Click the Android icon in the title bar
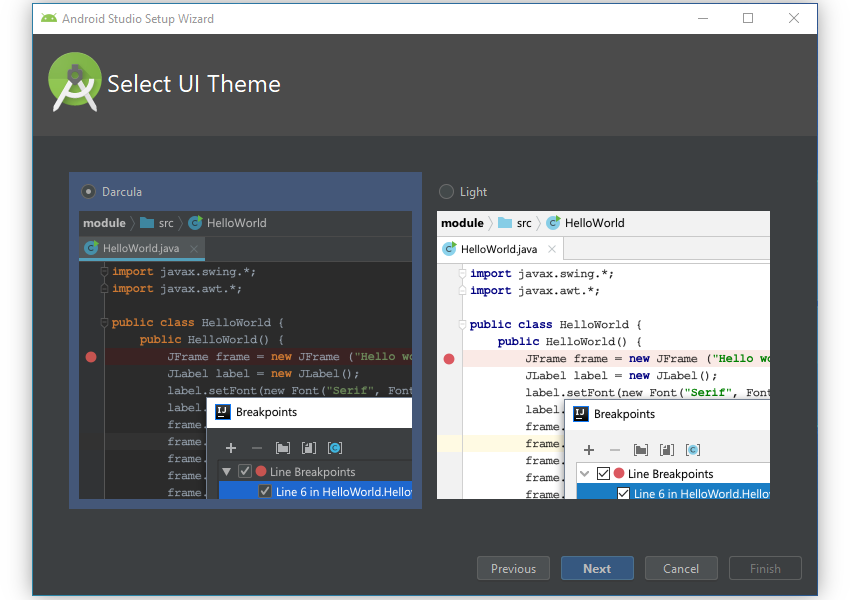This screenshot has width=850, height=600. [49, 18]
